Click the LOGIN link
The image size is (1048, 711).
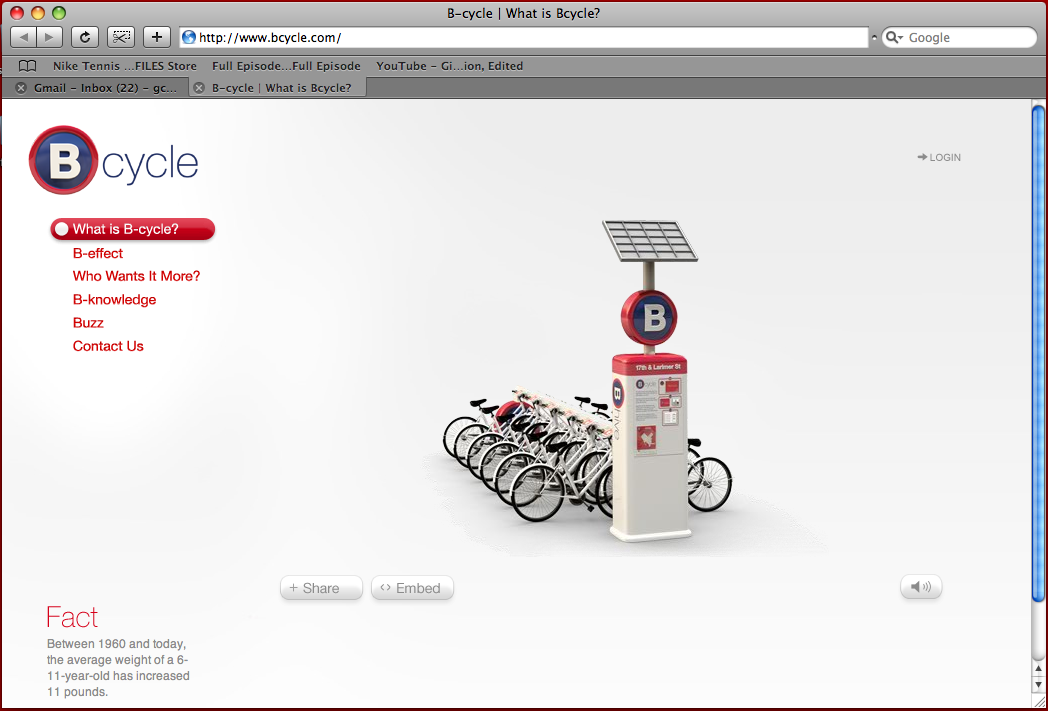tap(939, 158)
